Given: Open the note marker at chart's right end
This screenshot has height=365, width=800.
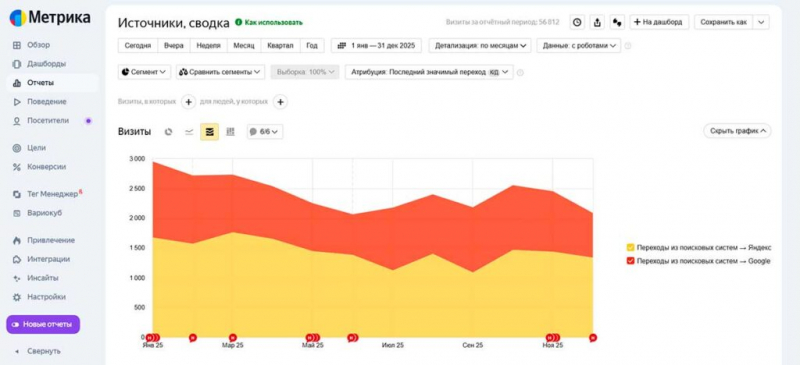Looking at the screenshot, I should (593, 337).
